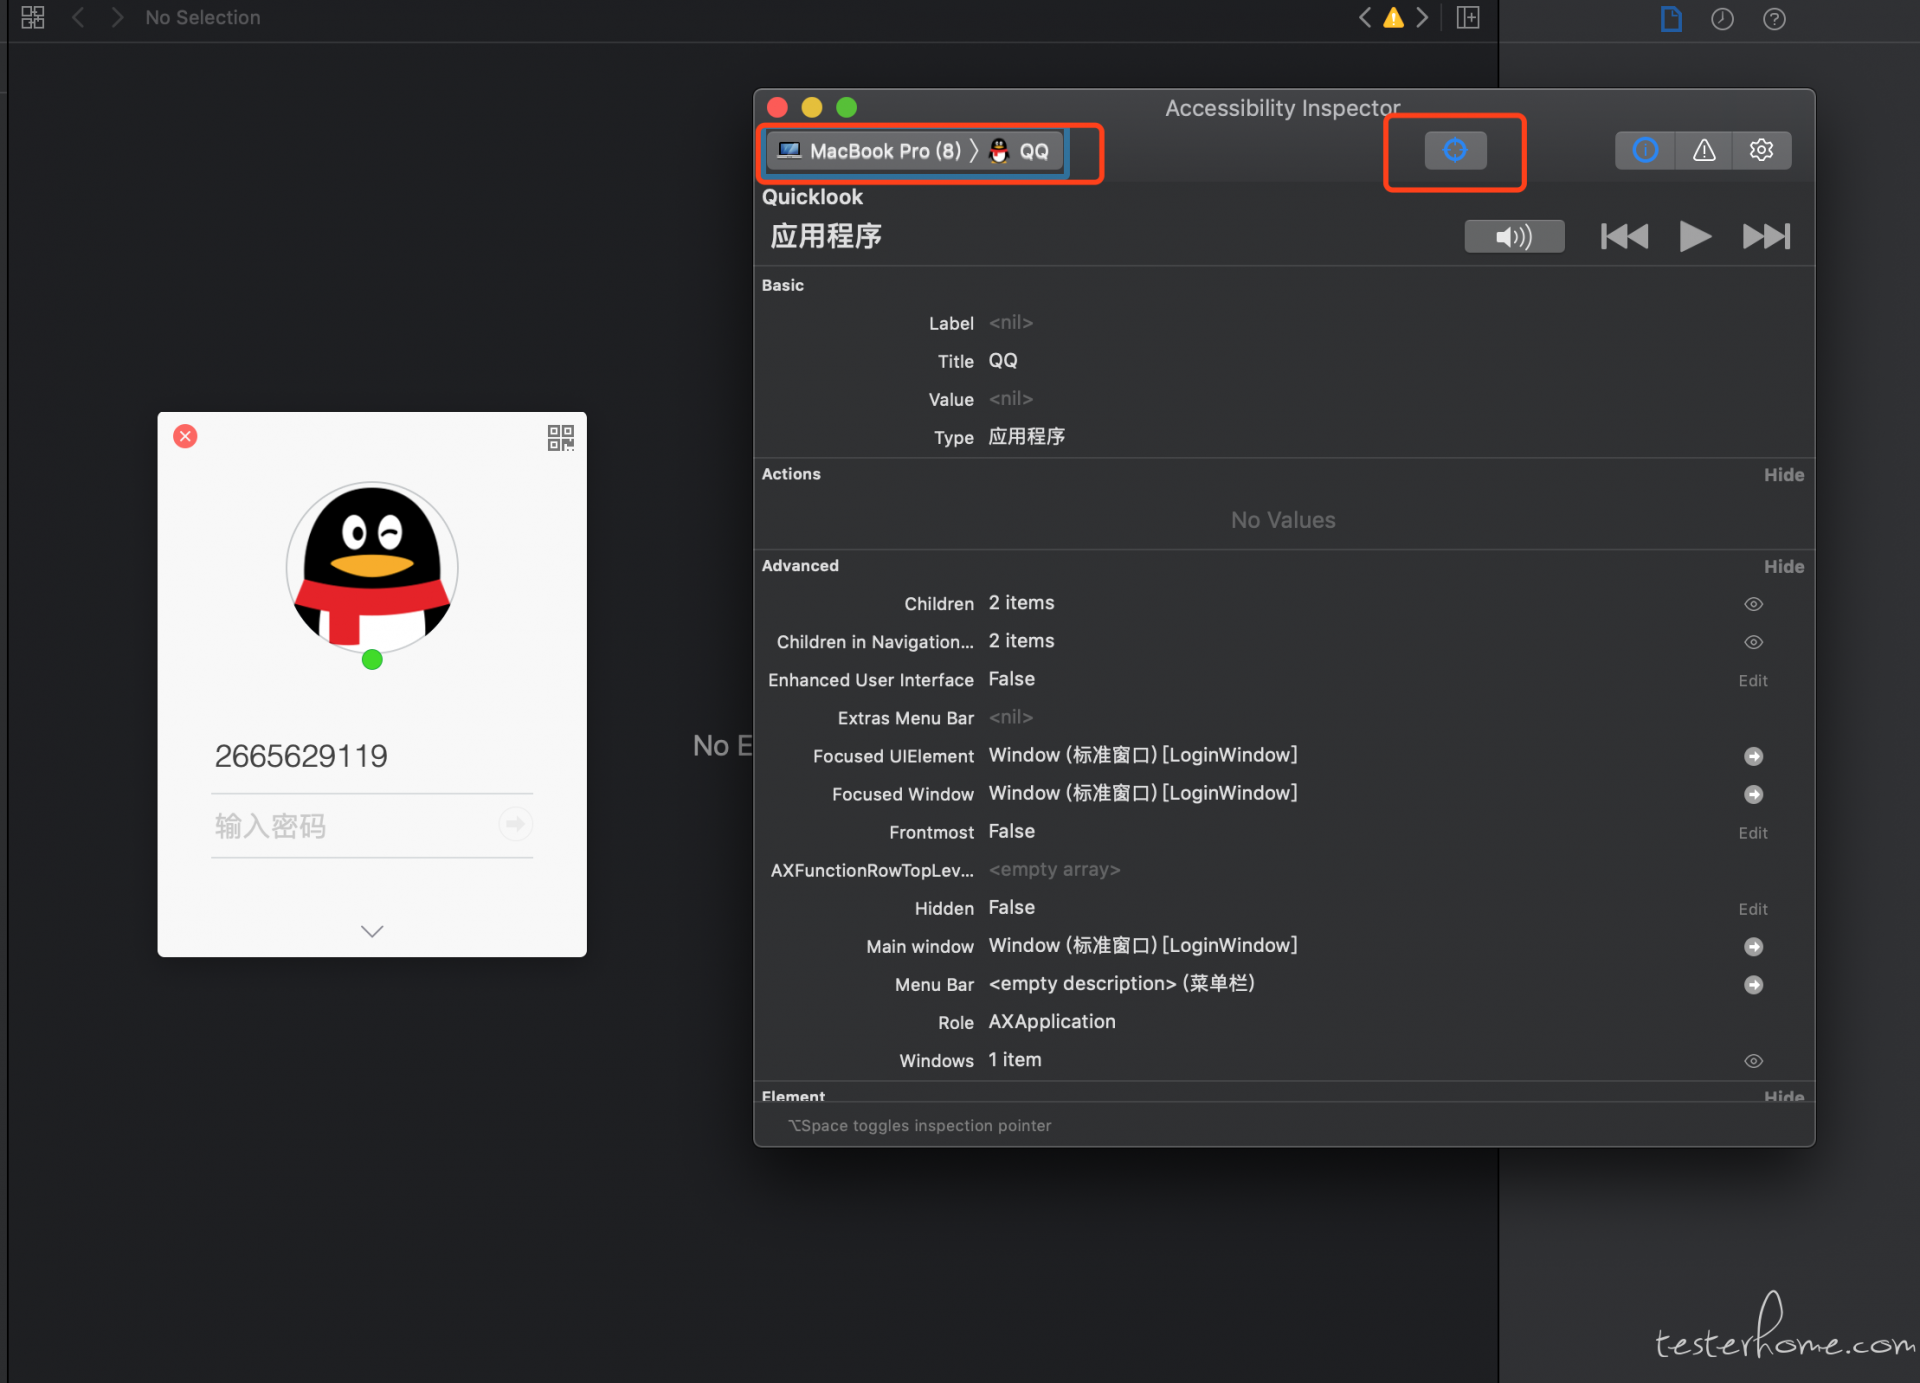
Task: Add an editor pane in Xcode
Action: point(1467,17)
